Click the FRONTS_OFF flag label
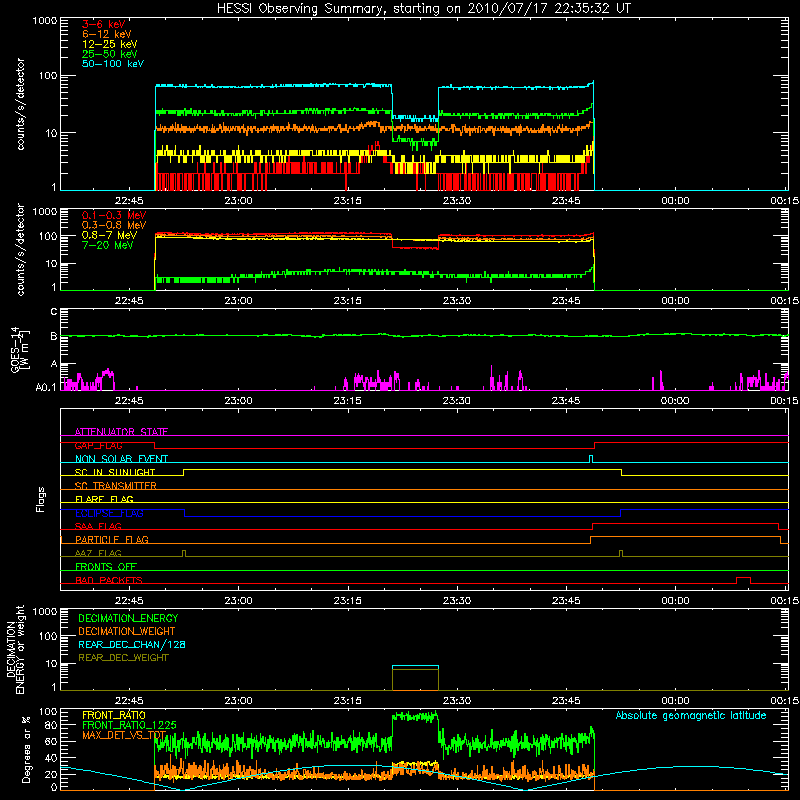Image resolution: width=800 pixels, height=800 pixels. coord(106,566)
